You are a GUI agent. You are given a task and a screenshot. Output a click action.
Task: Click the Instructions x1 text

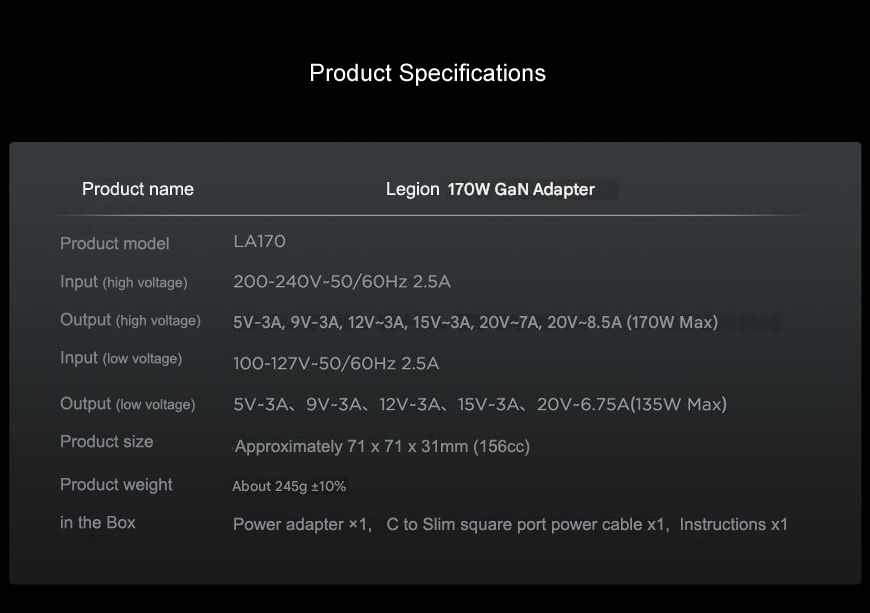pos(734,525)
